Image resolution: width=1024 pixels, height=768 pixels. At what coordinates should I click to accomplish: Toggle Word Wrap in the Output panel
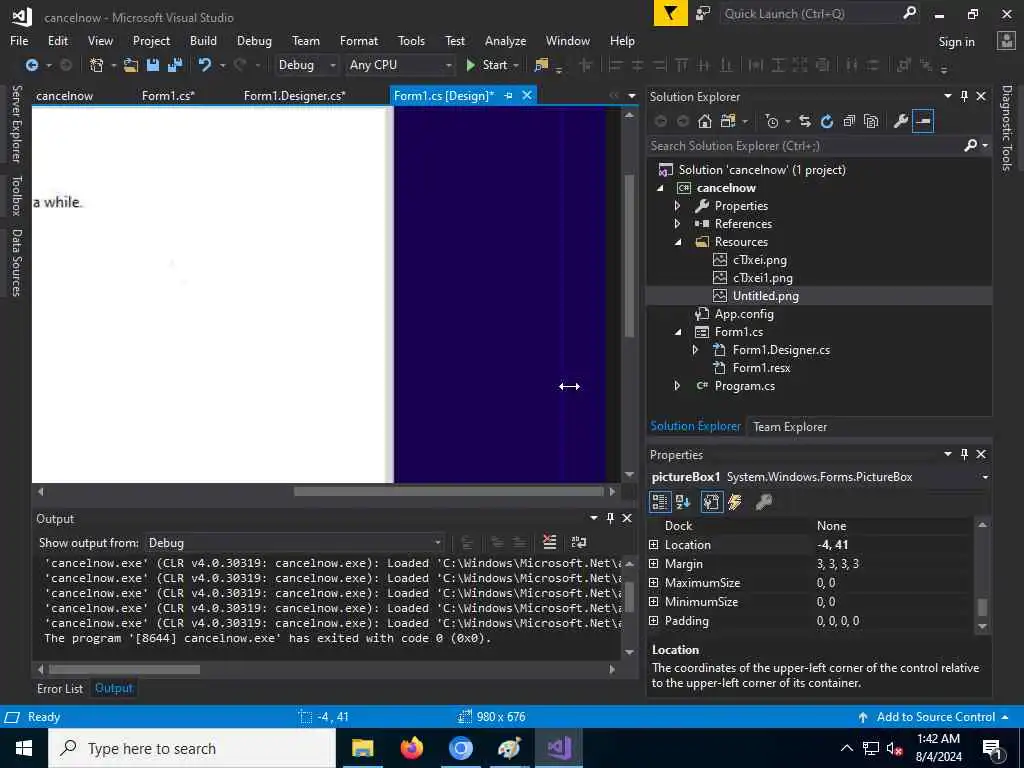click(579, 542)
